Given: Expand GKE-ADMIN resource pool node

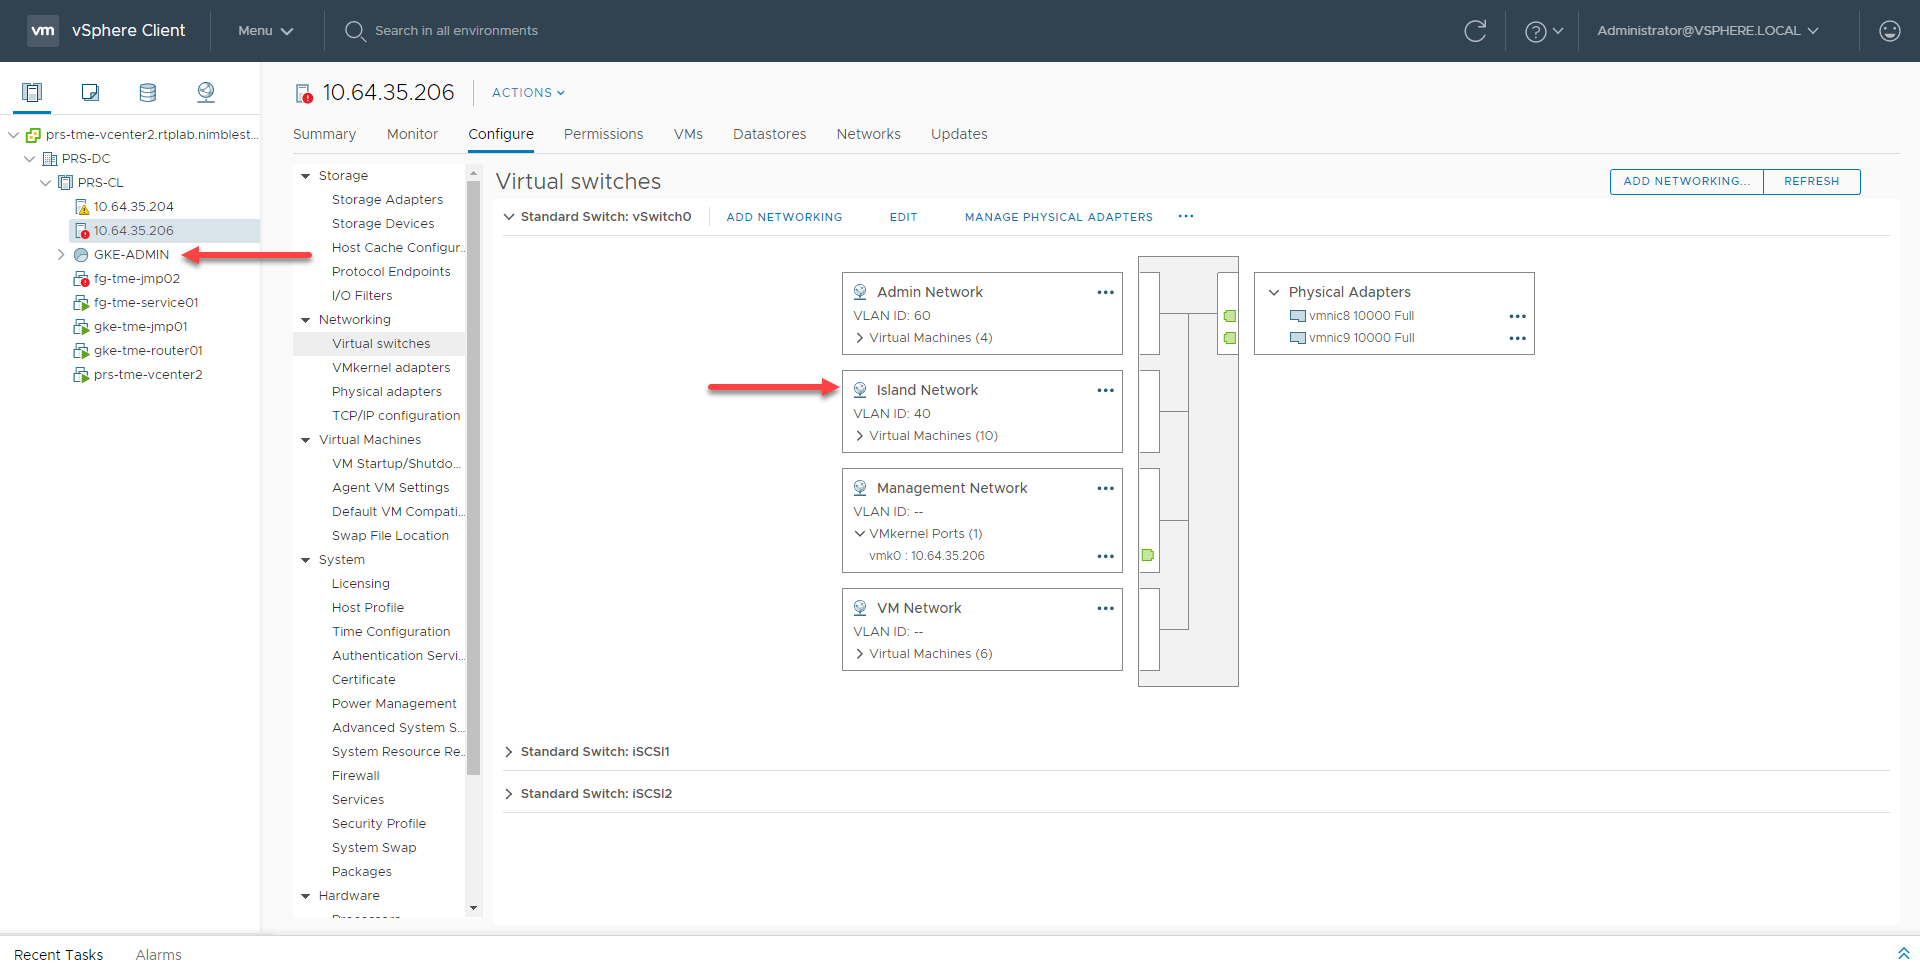Looking at the screenshot, I should pos(61,255).
